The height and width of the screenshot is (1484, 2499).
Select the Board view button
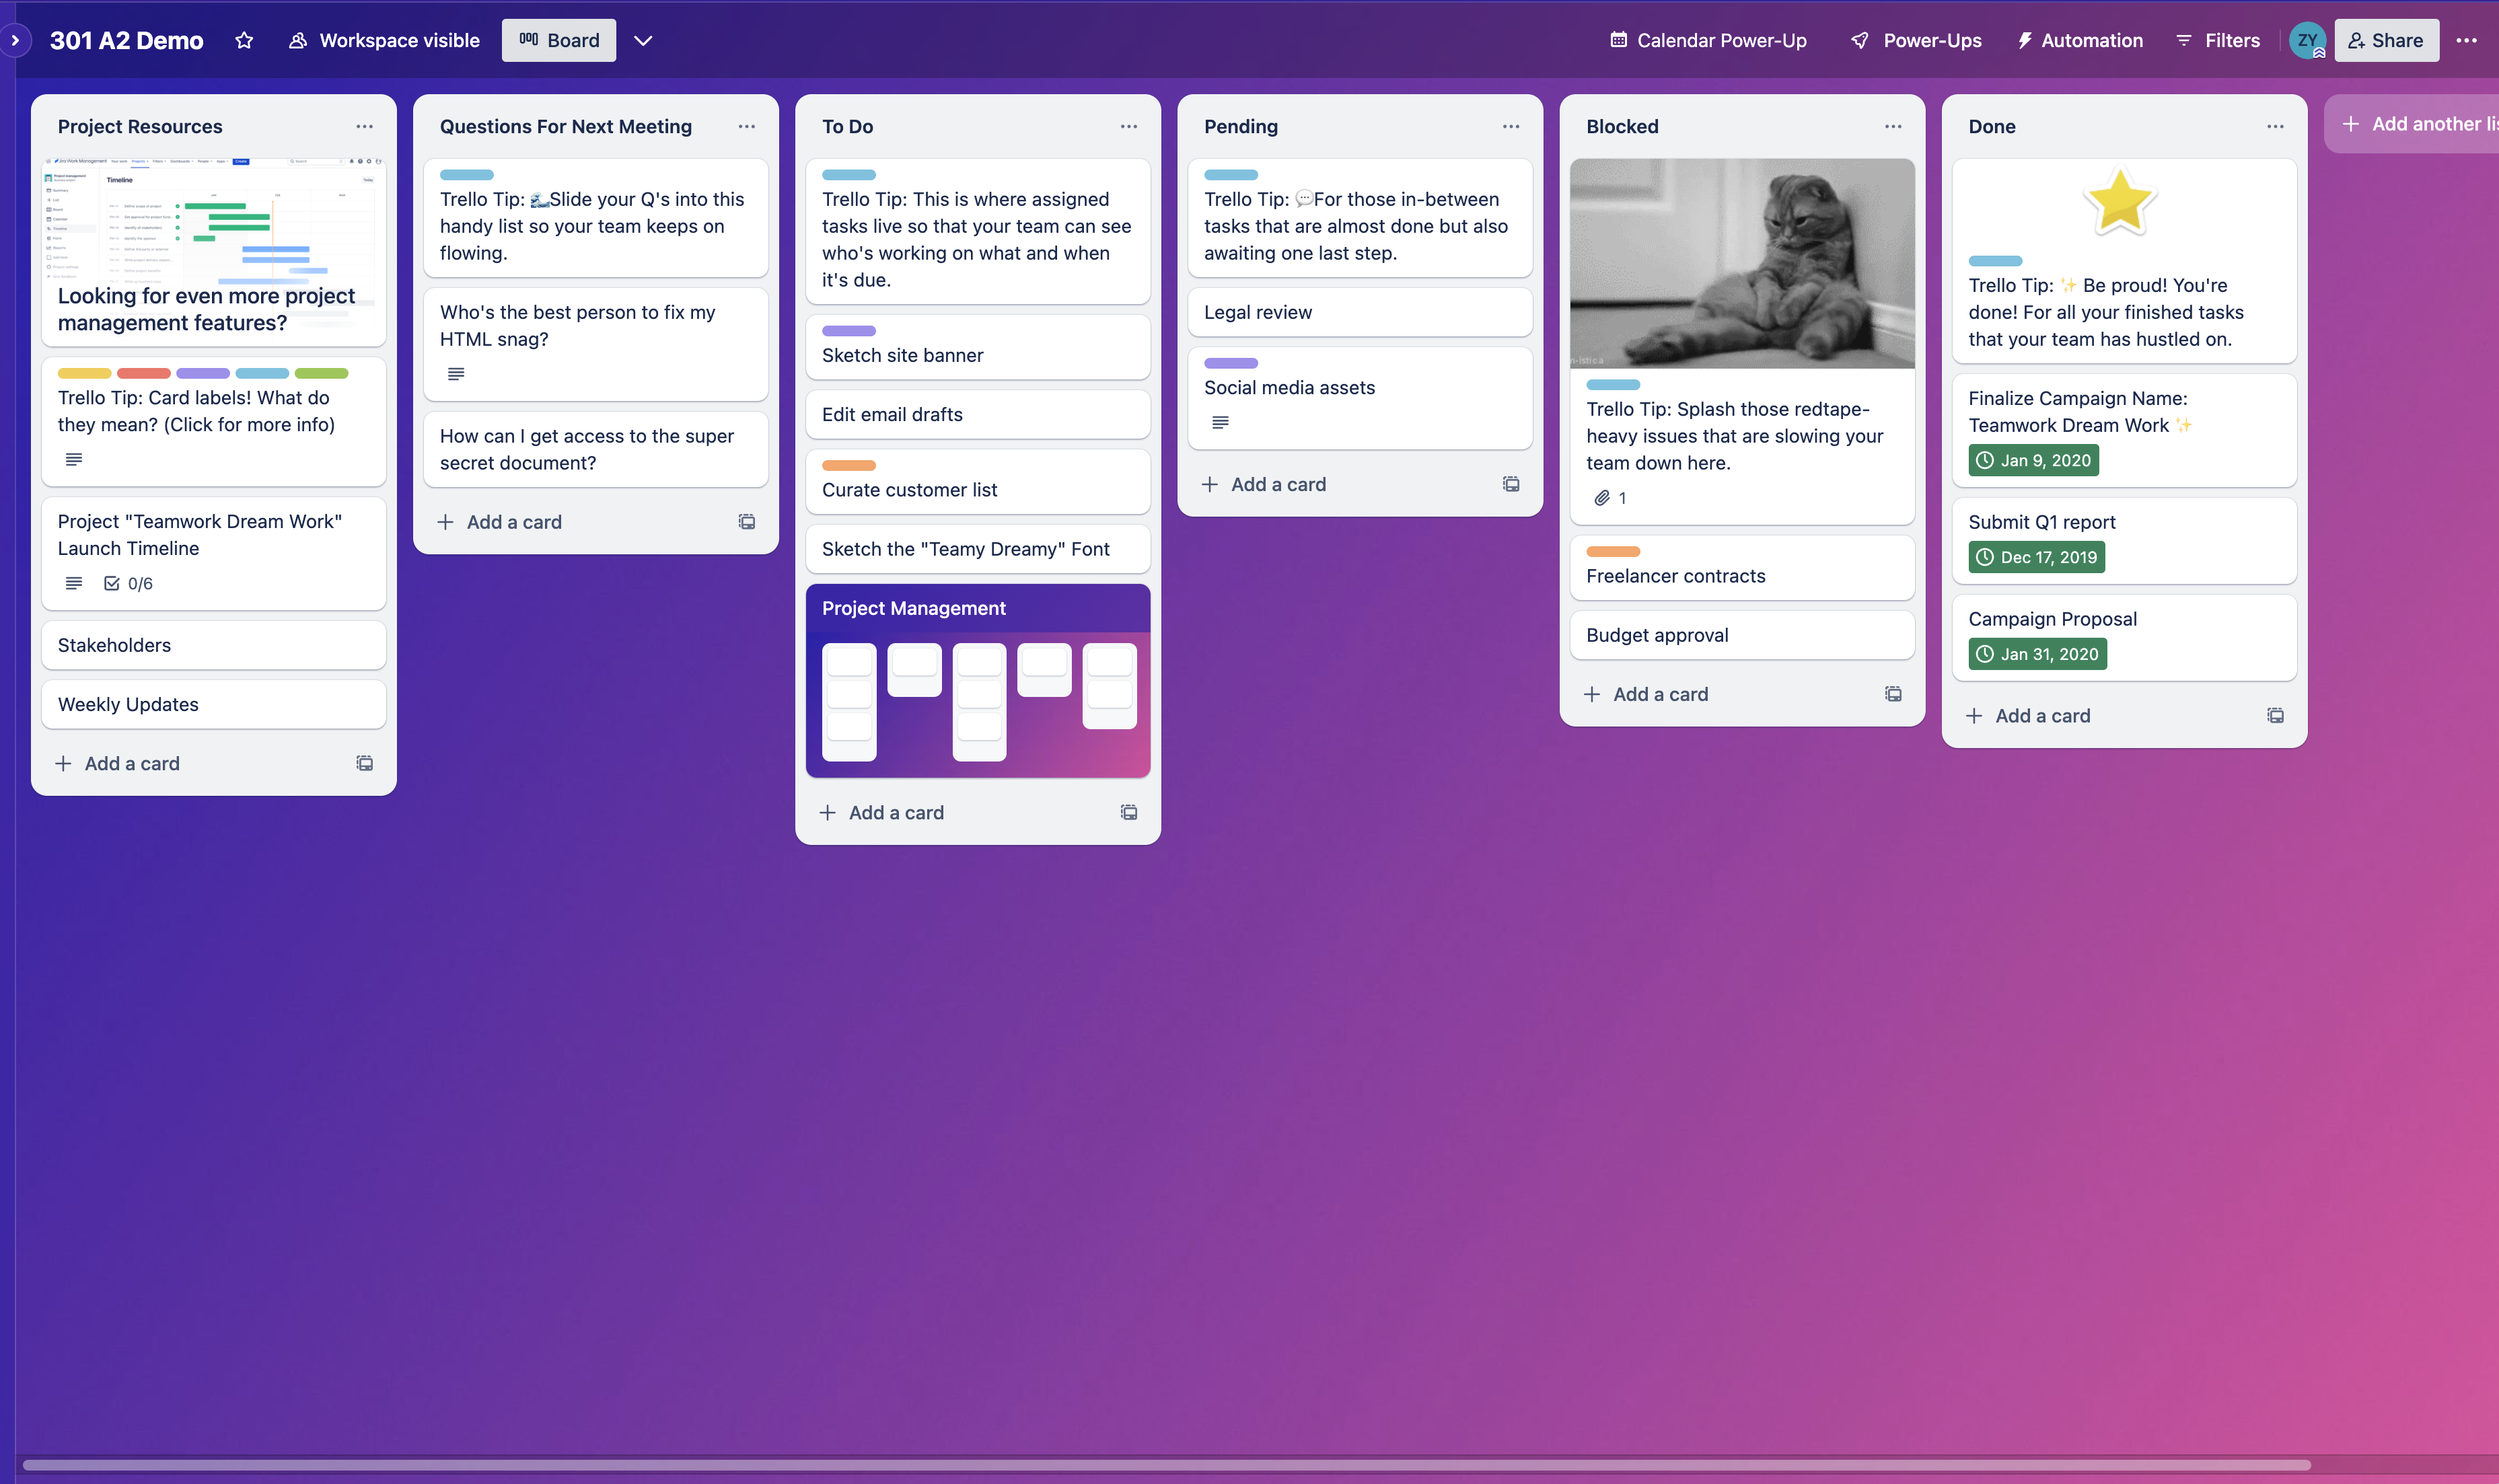point(559,40)
